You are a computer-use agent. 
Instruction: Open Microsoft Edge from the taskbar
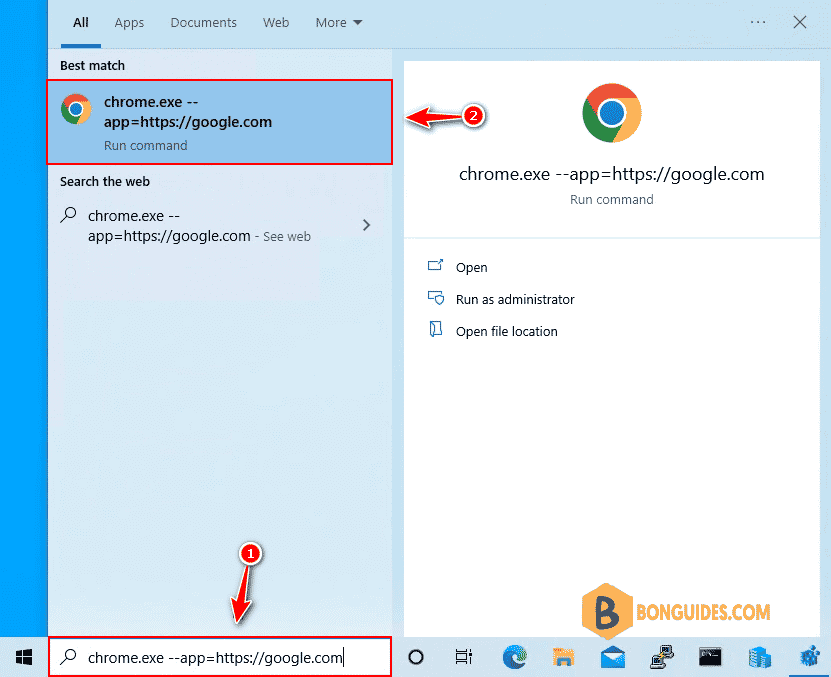(x=514, y=657)
